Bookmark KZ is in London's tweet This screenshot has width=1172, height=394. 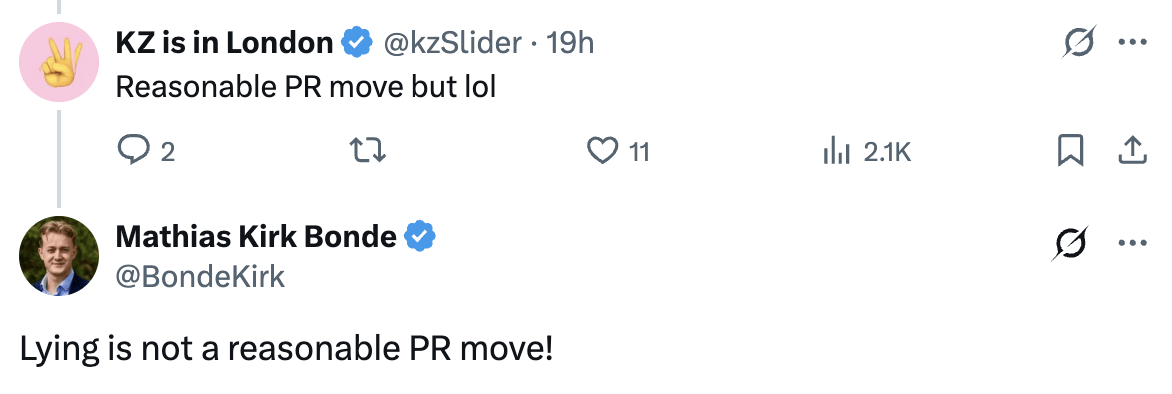pos(1070,152)
